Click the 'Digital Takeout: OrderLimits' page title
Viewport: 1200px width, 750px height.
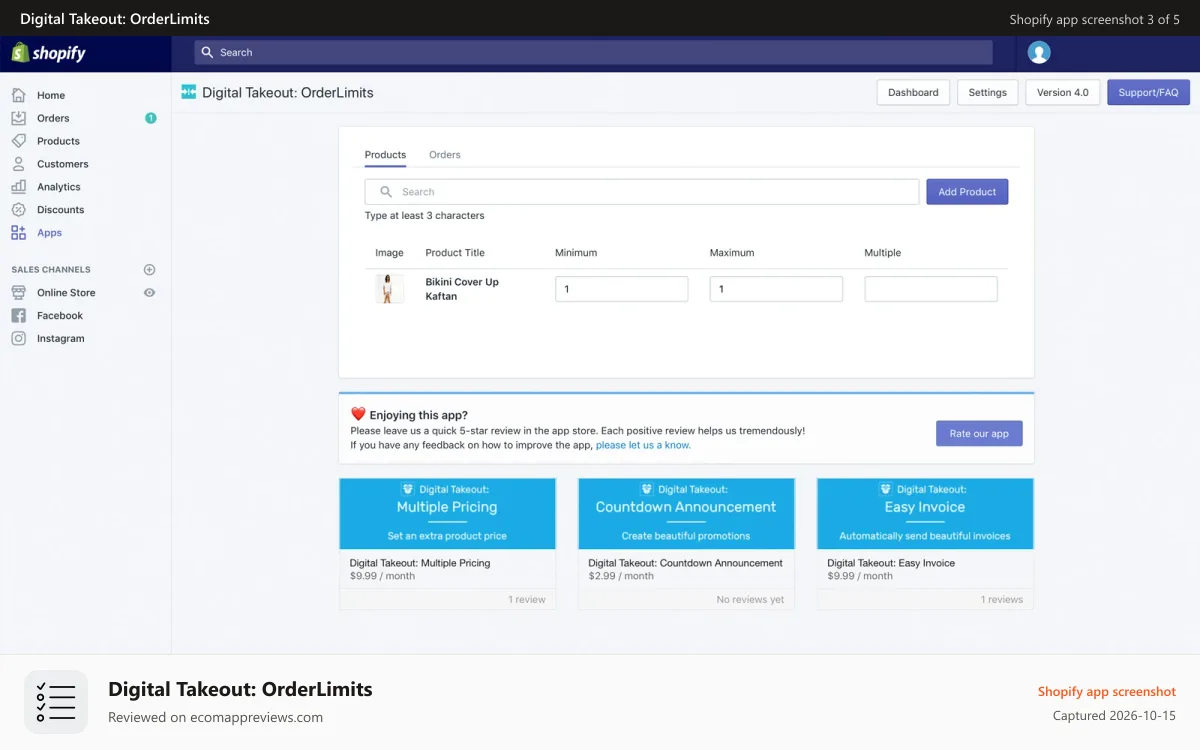click(288, 93)
